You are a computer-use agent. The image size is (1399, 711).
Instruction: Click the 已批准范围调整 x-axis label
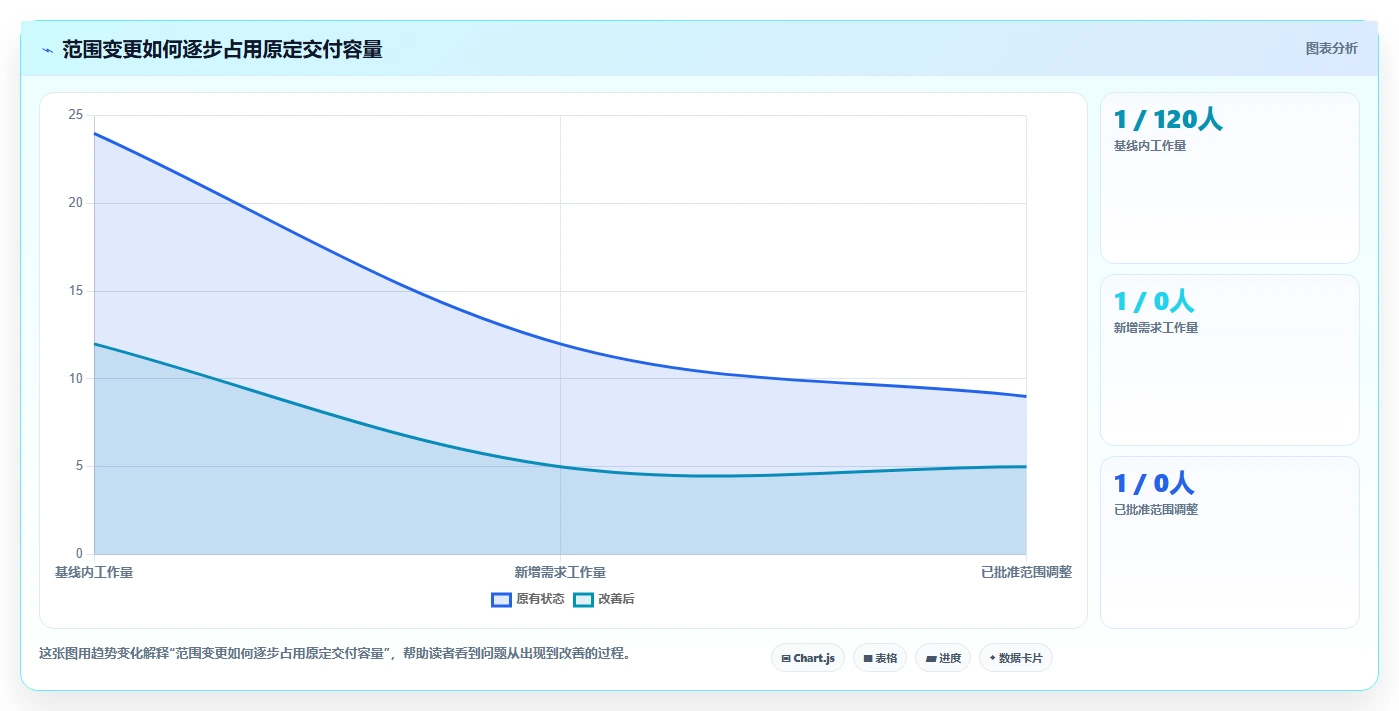[x=1027, y=572]
